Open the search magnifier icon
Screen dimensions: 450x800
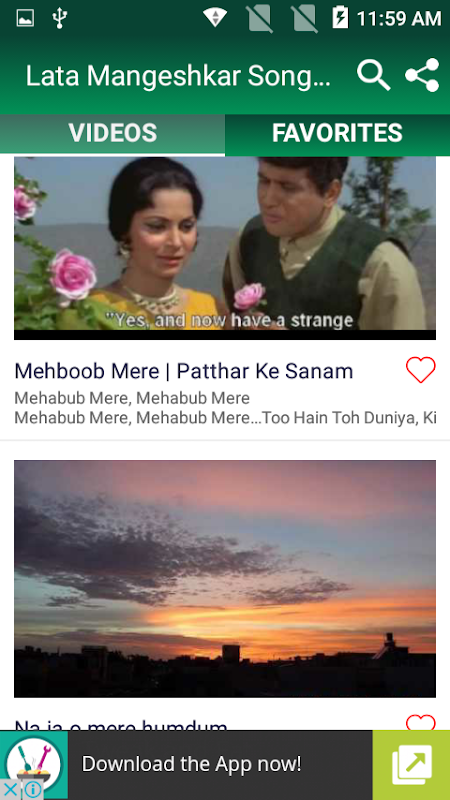373,75
